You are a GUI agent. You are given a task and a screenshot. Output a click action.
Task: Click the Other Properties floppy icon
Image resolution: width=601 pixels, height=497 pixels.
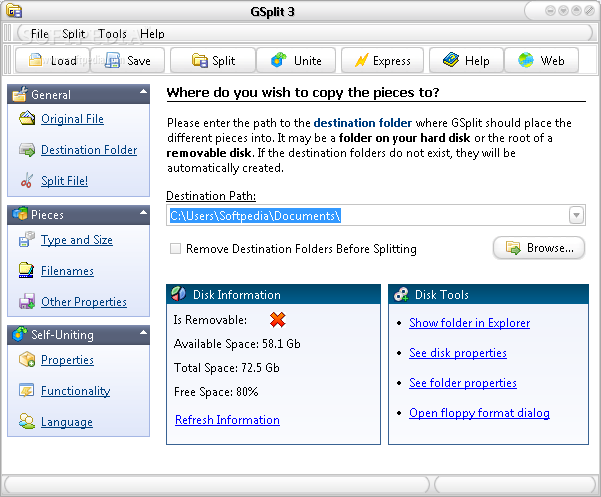(27, 301)
